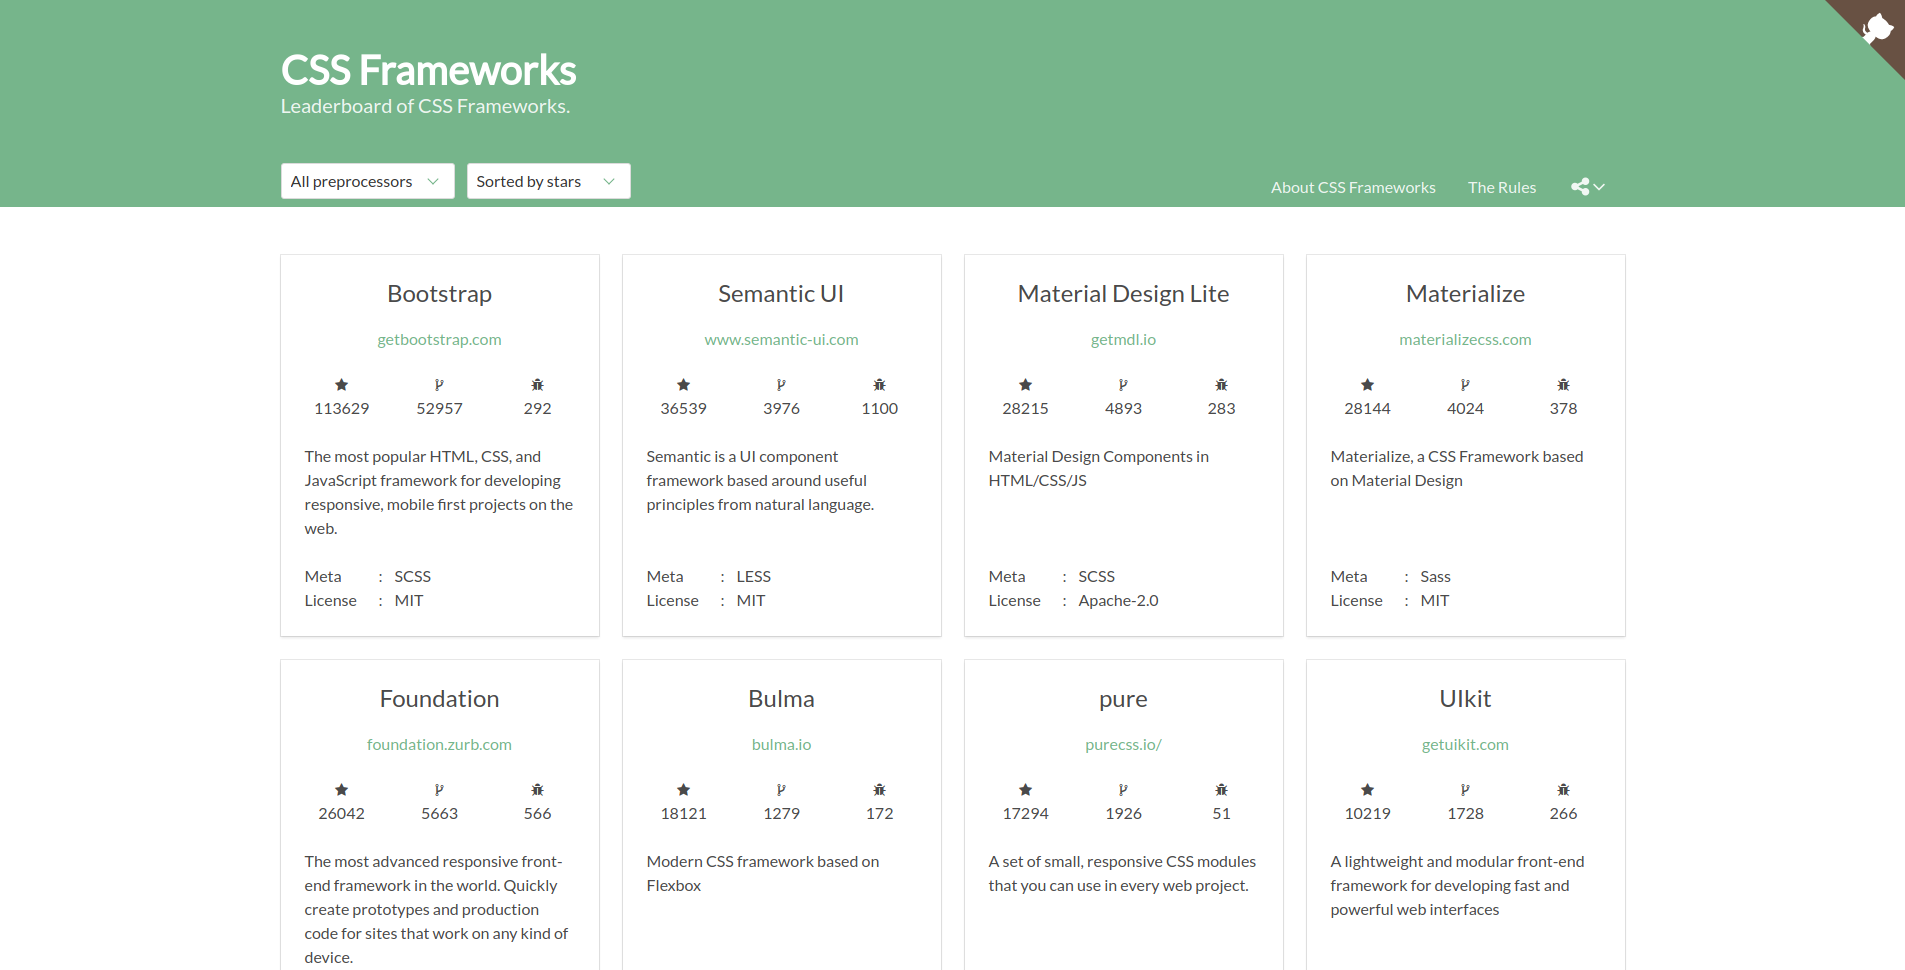Click the fork icon on the Foundation card
Viewport: 1905px width, 970px height.
tap(439, 790)
